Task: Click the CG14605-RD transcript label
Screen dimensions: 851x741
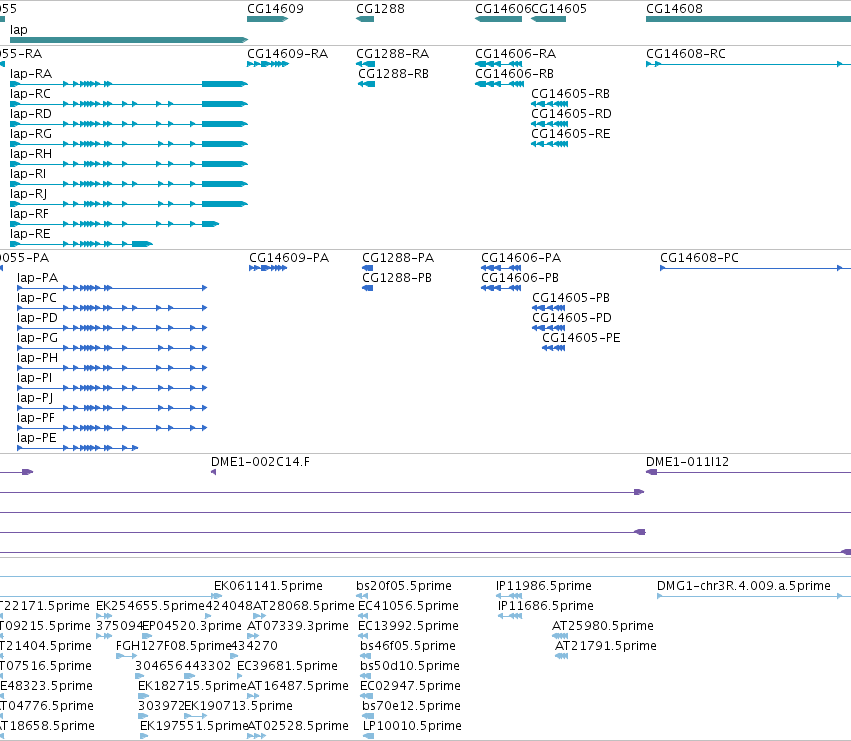Action: [x=571, y=114]
